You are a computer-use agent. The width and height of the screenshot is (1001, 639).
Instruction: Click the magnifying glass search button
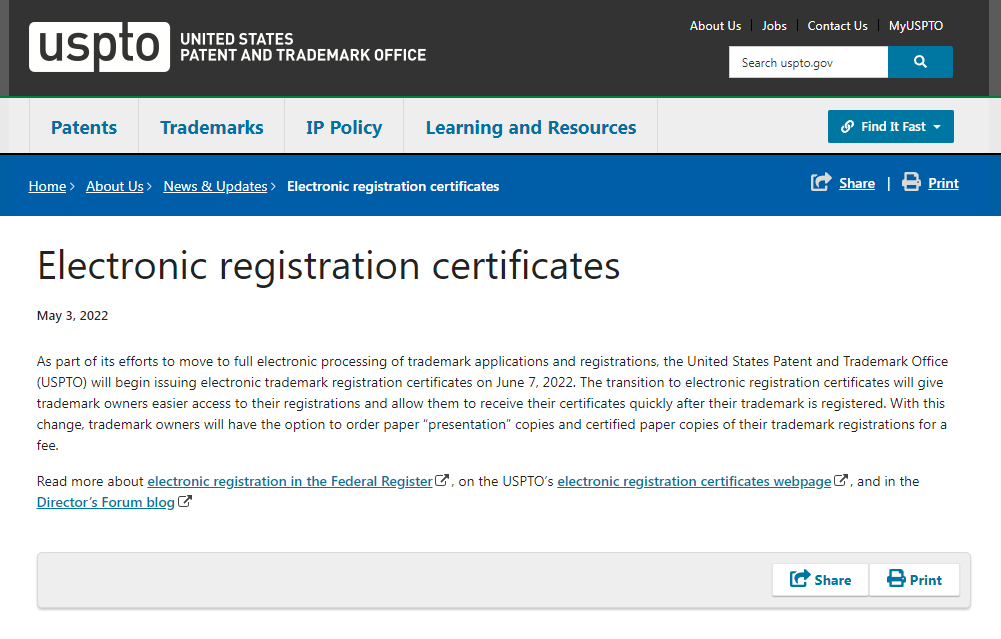click(920, 62)
